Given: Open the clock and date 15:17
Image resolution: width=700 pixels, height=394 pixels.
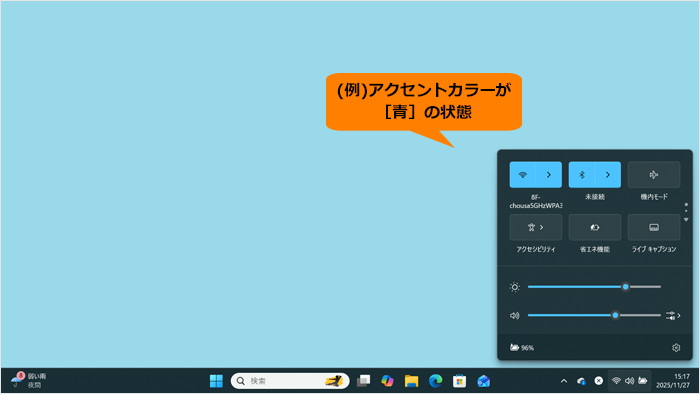Looking at the screenshot, I should (x=673, y=381).
